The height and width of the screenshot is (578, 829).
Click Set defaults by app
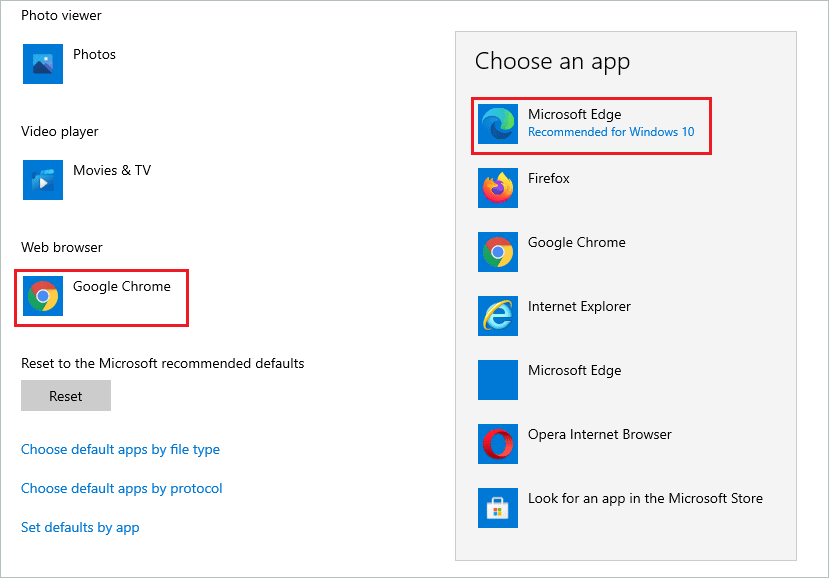pyautogui.click(x=80, y=527)
